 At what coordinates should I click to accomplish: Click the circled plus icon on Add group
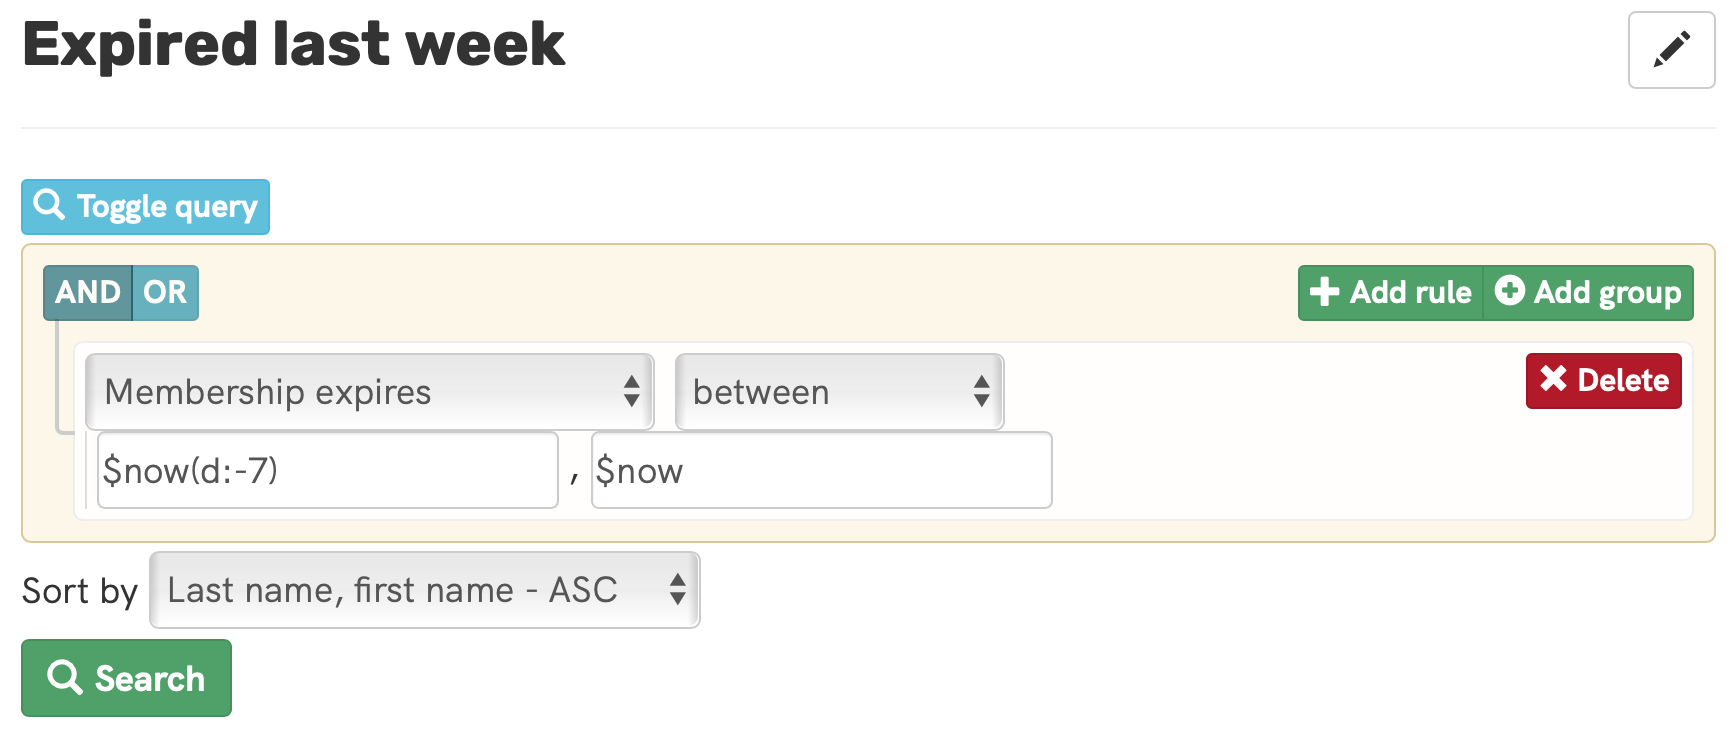point(1509,291)
